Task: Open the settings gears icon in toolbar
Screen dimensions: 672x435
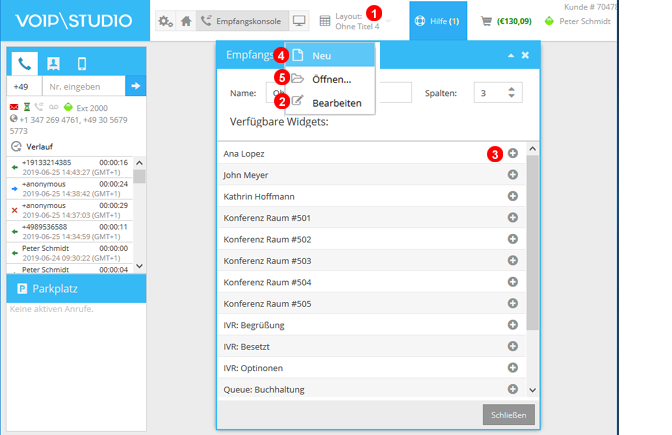Action: [x=166, y=21]
